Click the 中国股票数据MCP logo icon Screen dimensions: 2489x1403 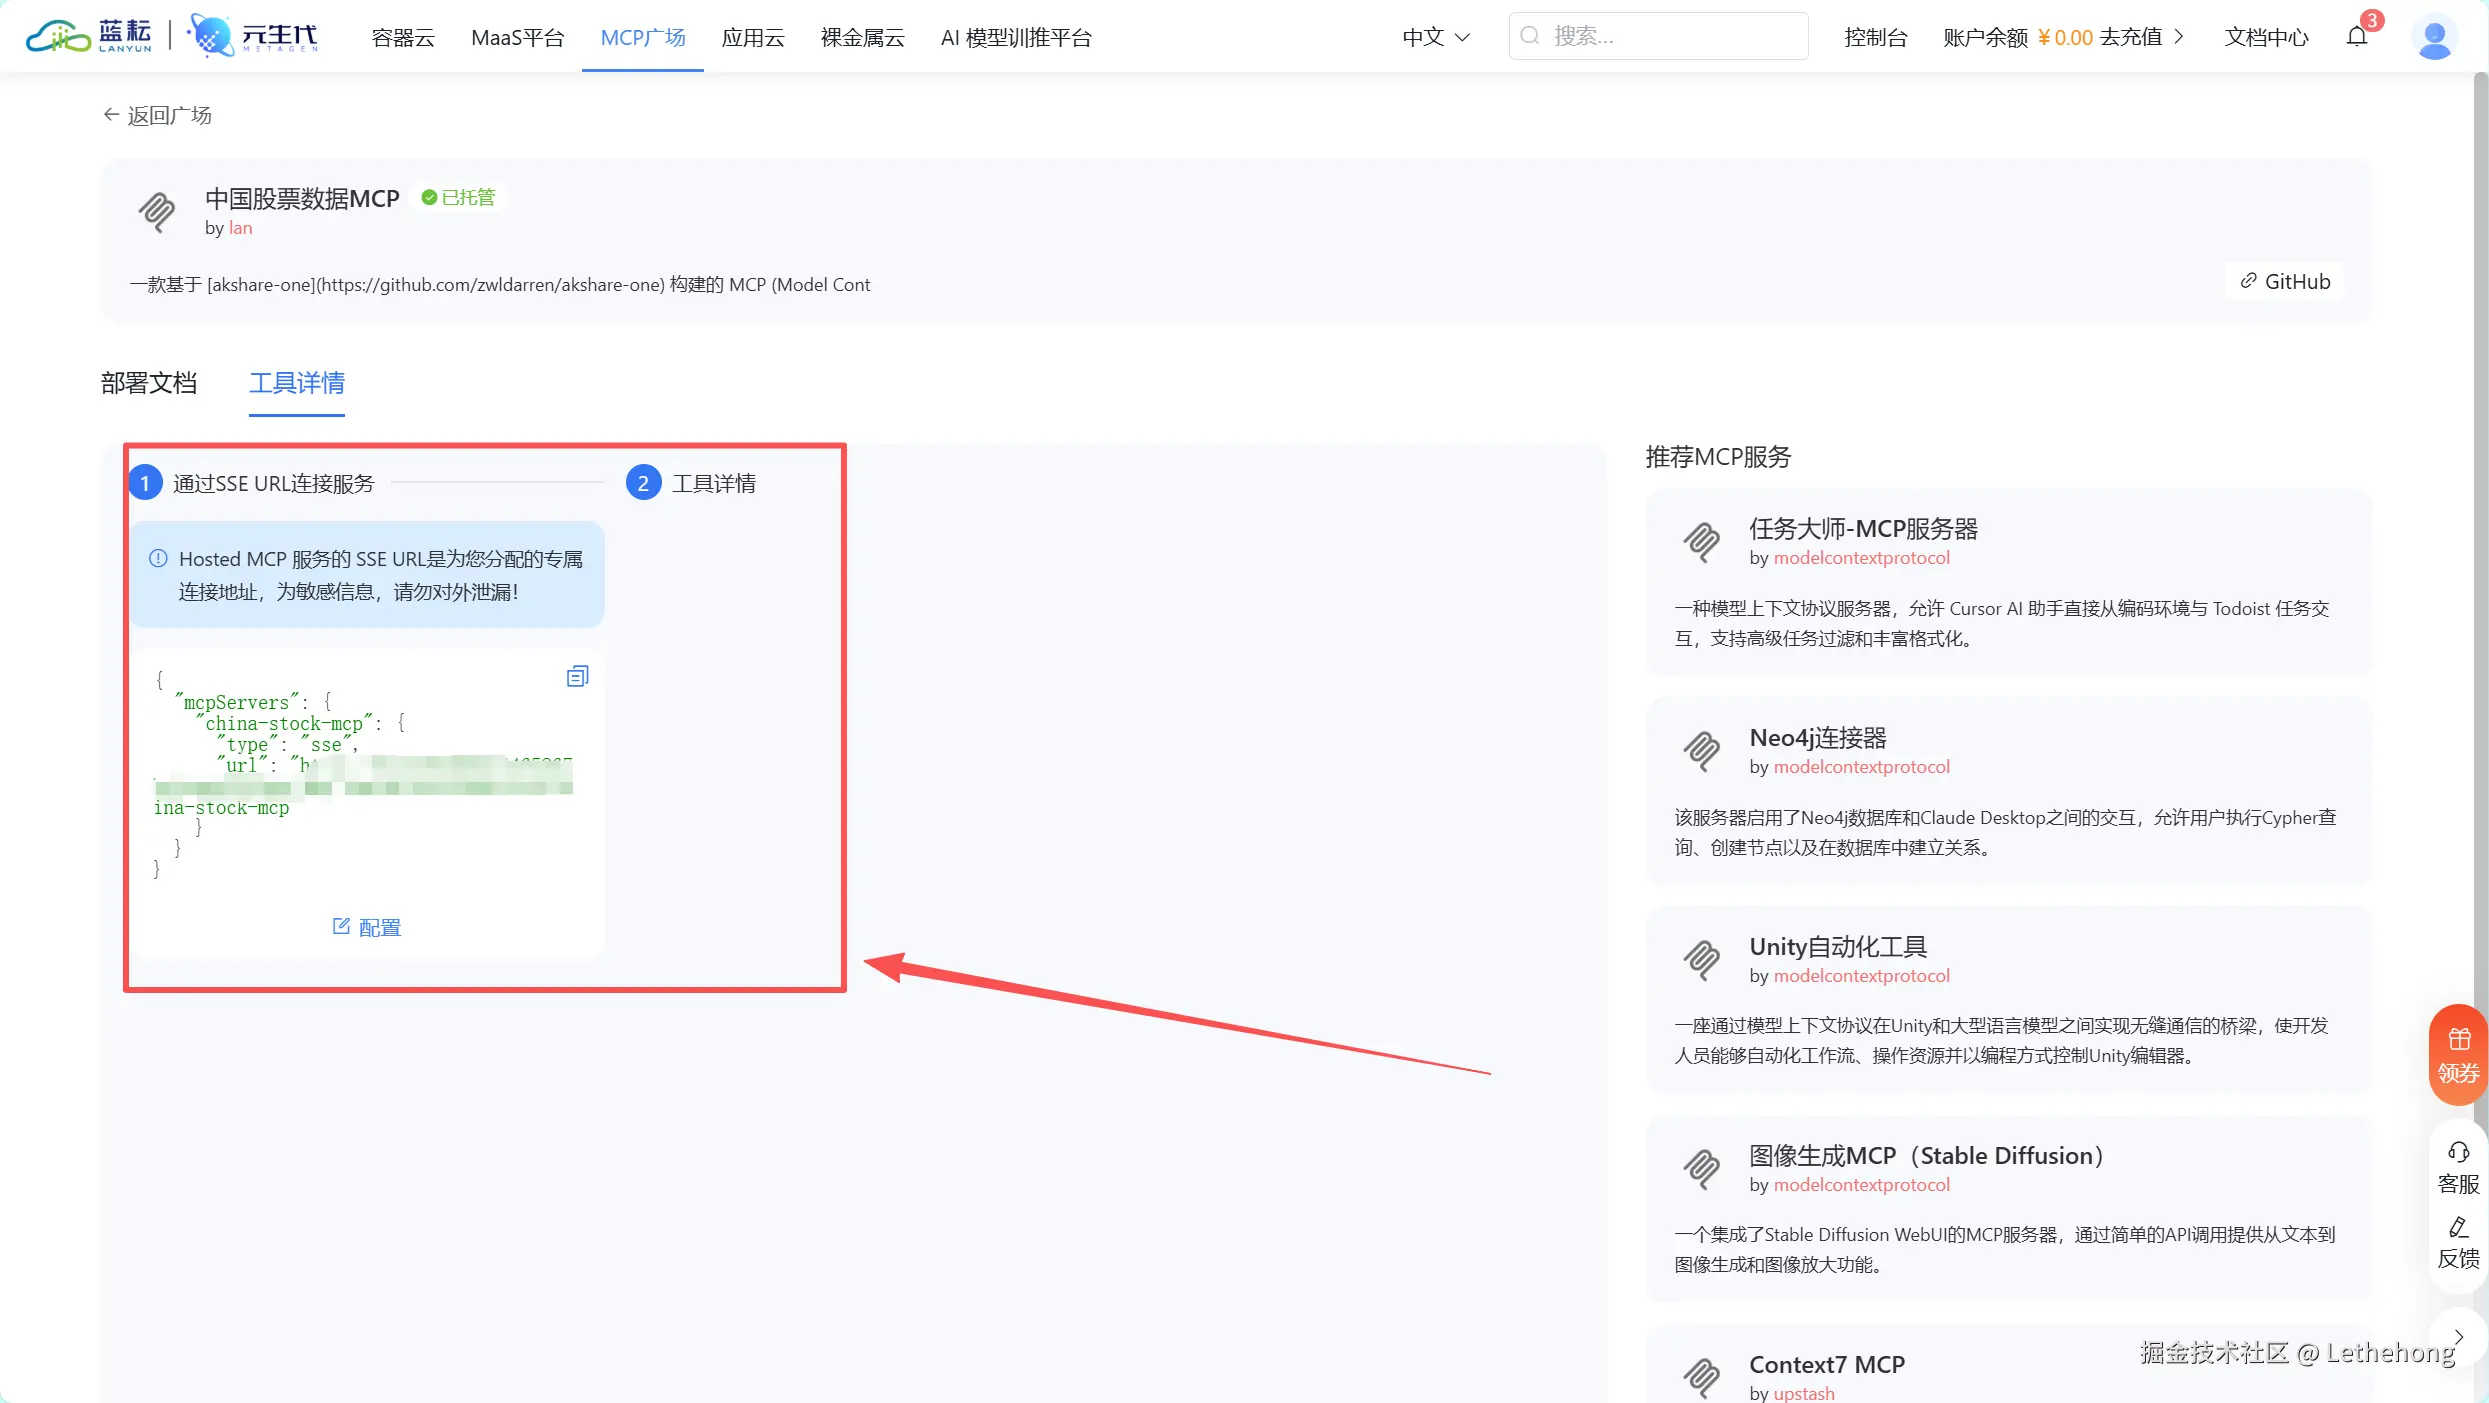pos(157,212)
